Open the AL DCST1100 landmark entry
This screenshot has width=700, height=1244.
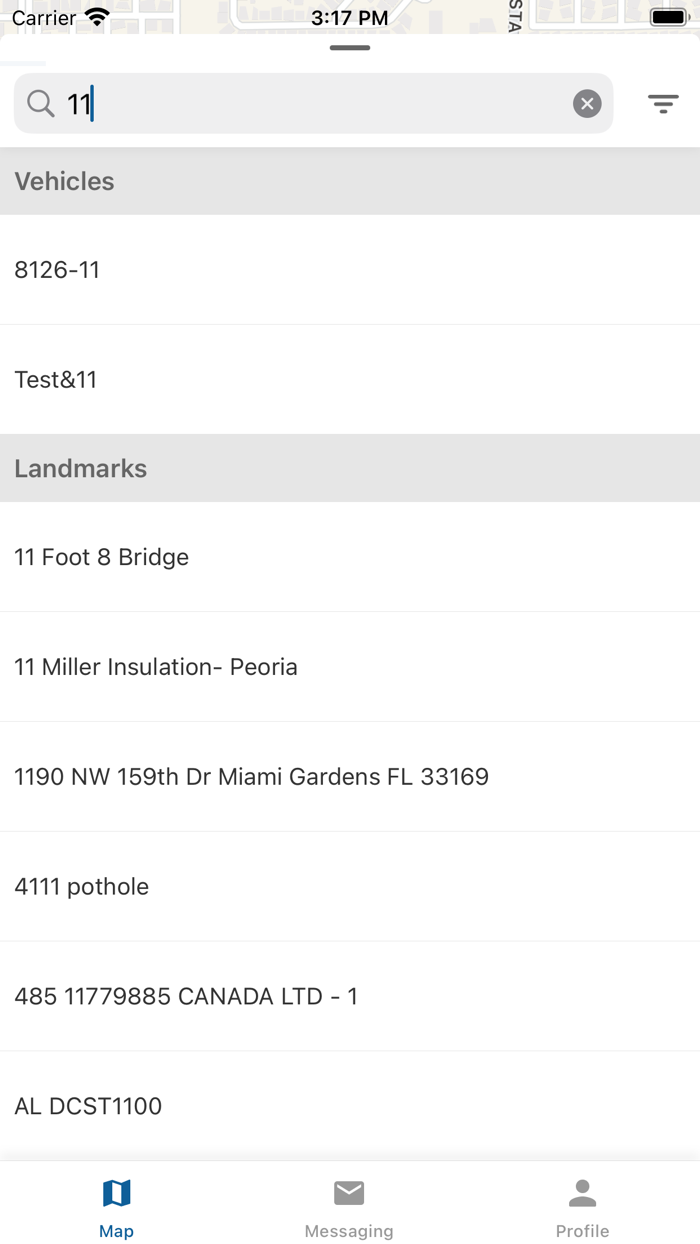tap(350, 1106)
